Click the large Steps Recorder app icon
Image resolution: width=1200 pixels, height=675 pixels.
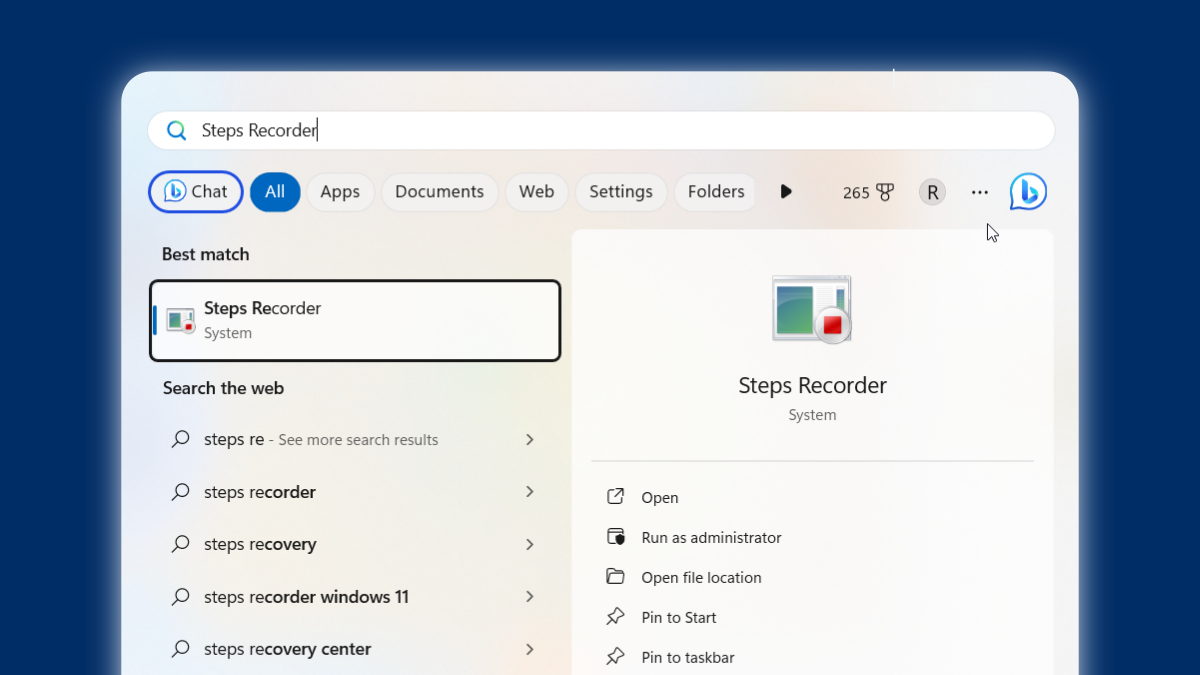click(x=811, y=310)
